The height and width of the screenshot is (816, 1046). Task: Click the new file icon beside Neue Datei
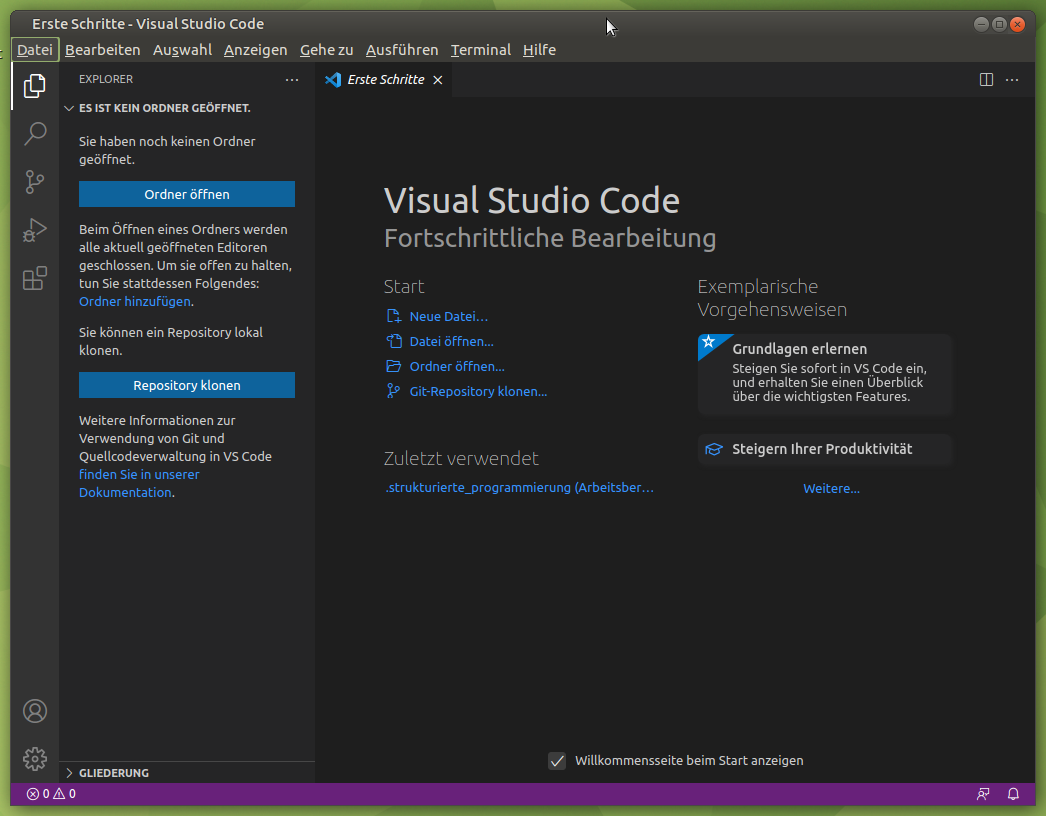point(394,316)
